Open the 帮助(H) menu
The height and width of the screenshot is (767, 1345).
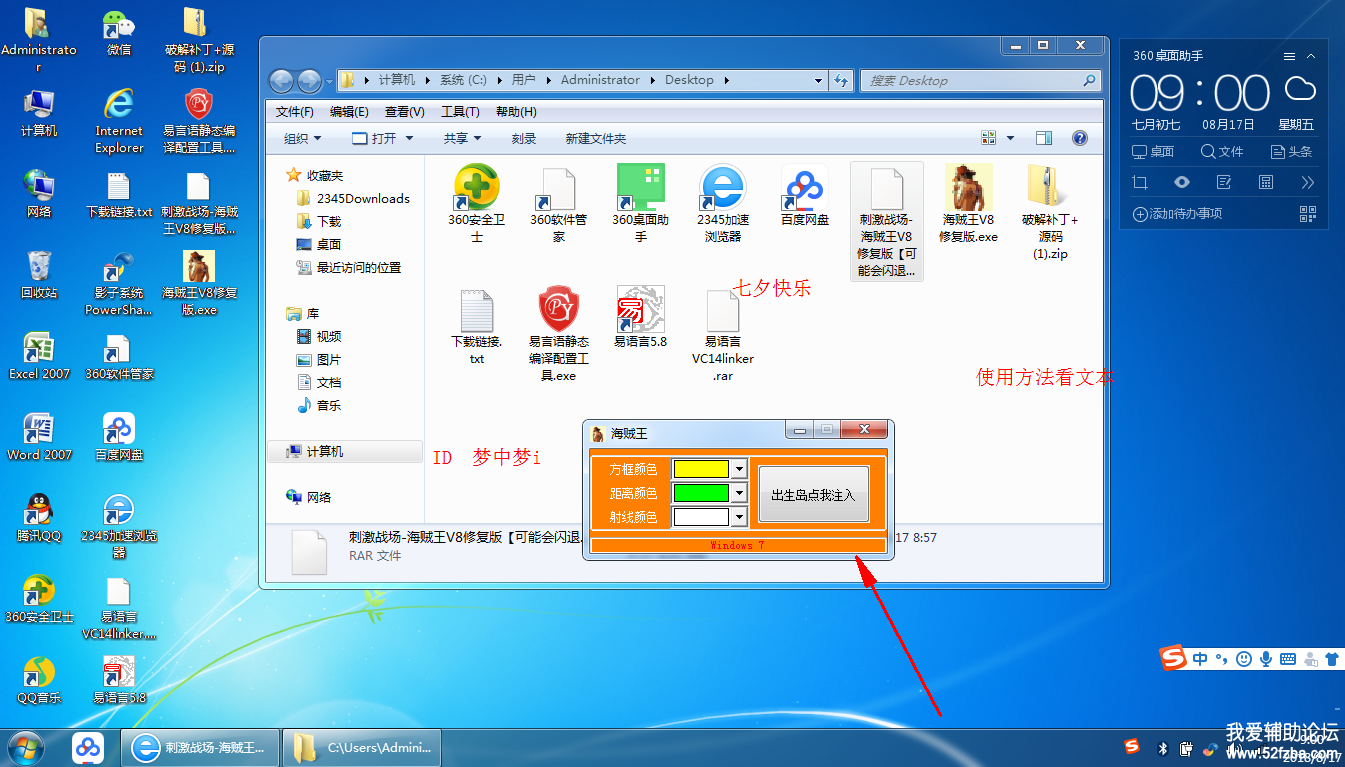click(x=516, y=112)
